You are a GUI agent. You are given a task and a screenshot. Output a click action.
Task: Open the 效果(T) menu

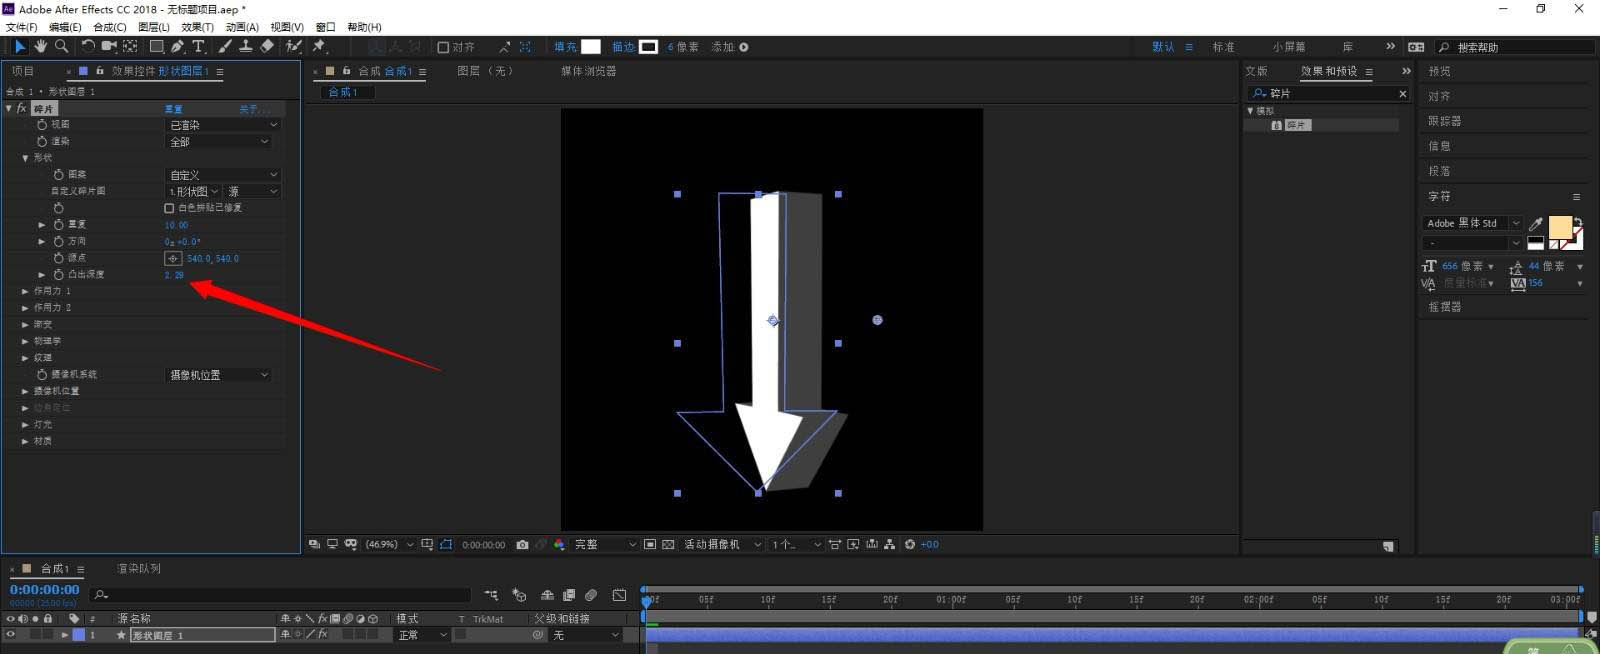(197, 27)
